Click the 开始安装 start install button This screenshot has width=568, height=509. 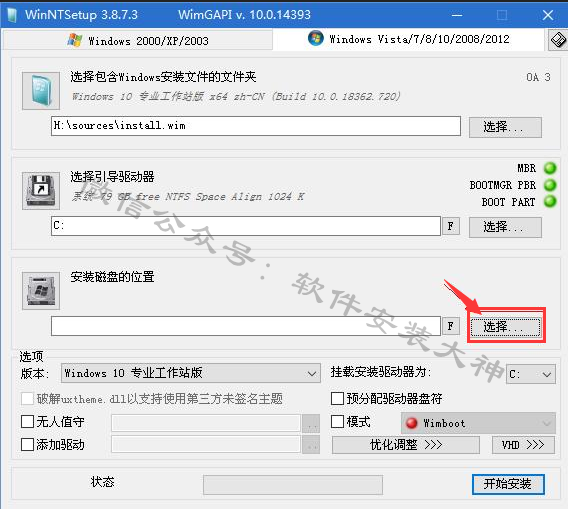508,484
